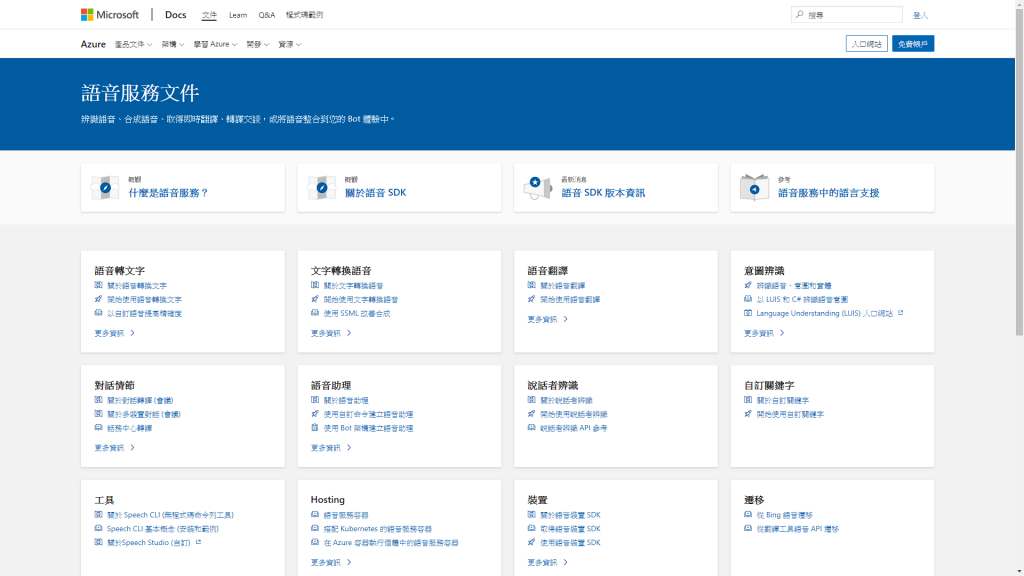Open the 什麼是語音服務？ link
The width and height of the screenshot is (1024, 576).
click(x=168, y=193)
